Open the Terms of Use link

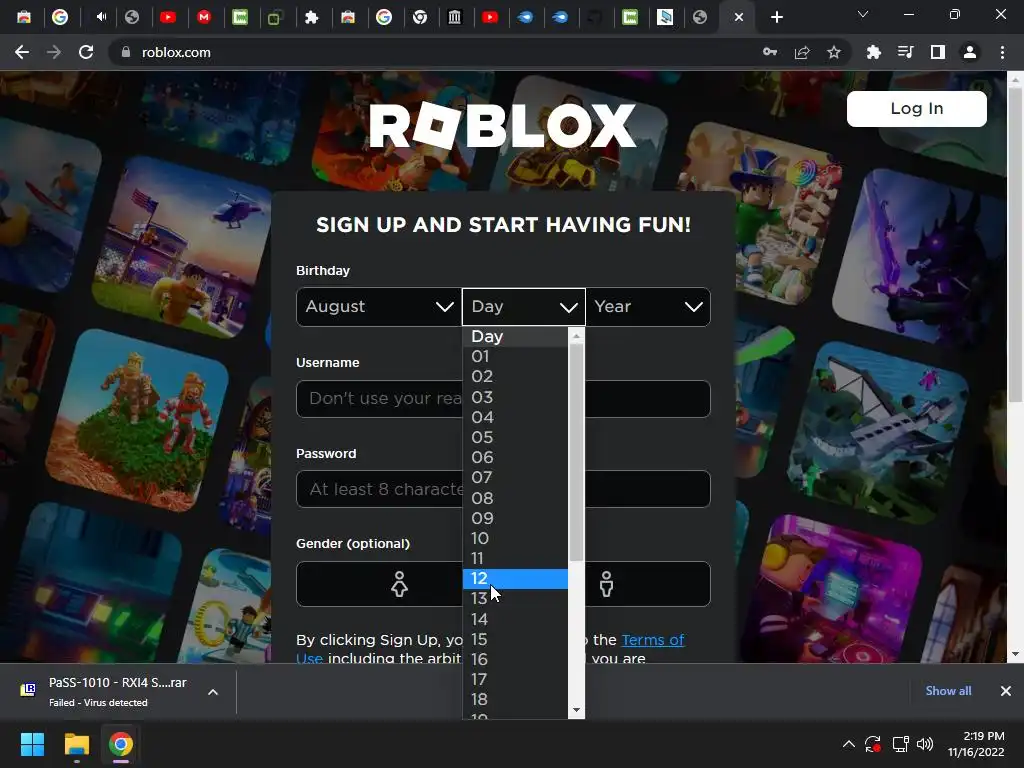point(652,640)
